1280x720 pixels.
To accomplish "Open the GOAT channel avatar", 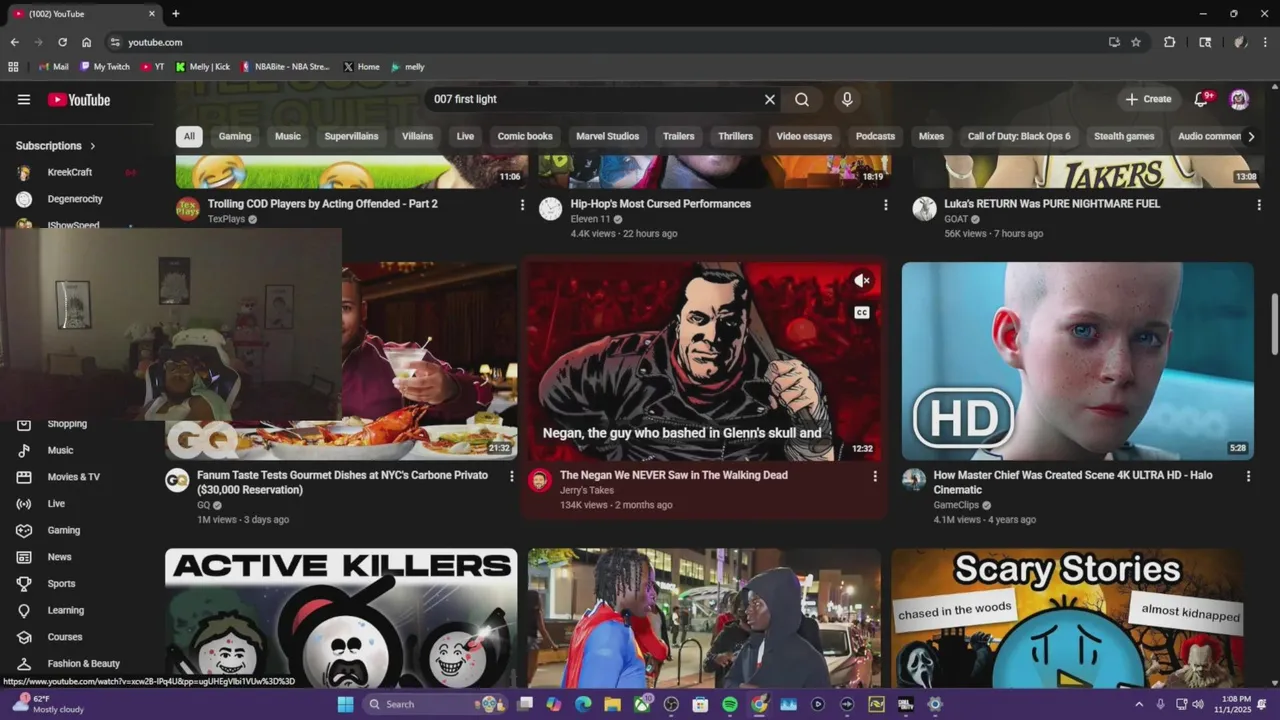I will (925, 208).
